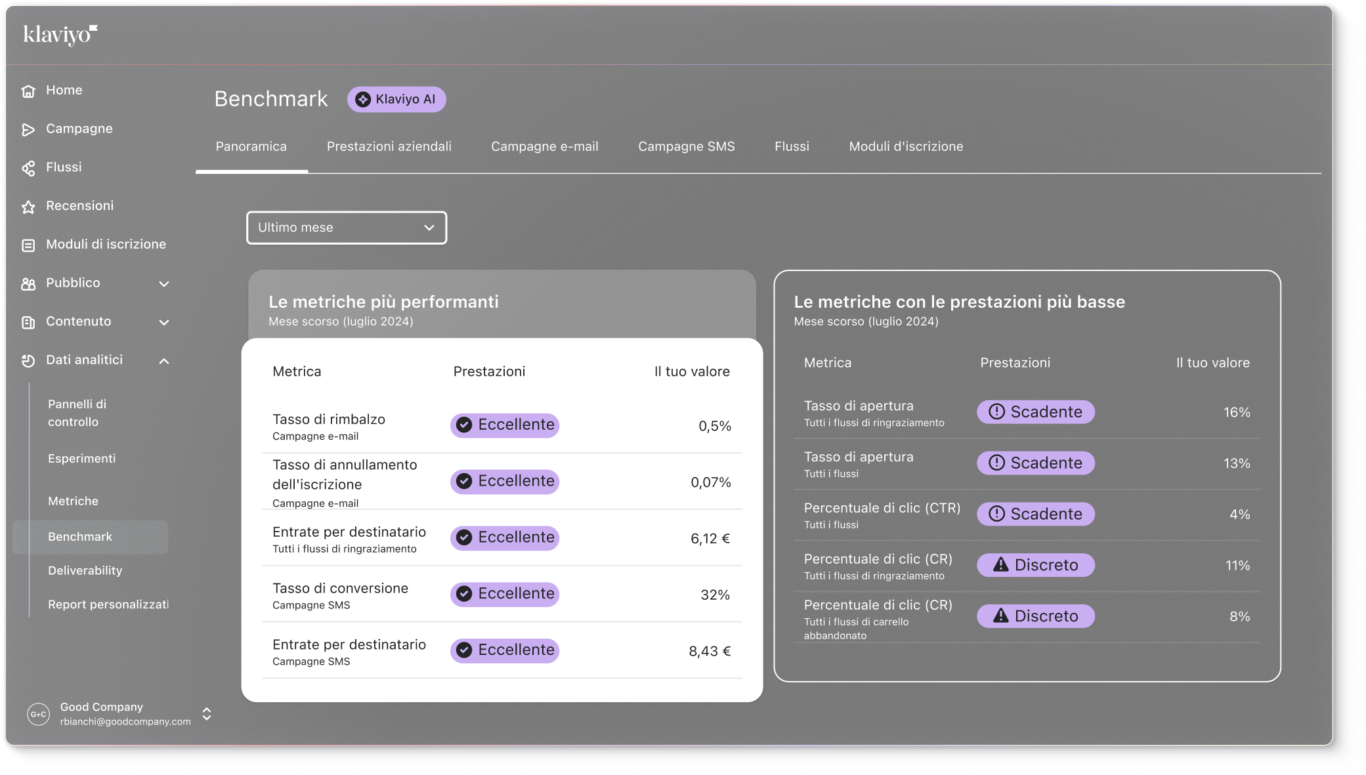Click the Pubblico people icon
The width and height of the screenshot is (1366, 775).
point(28,284)
